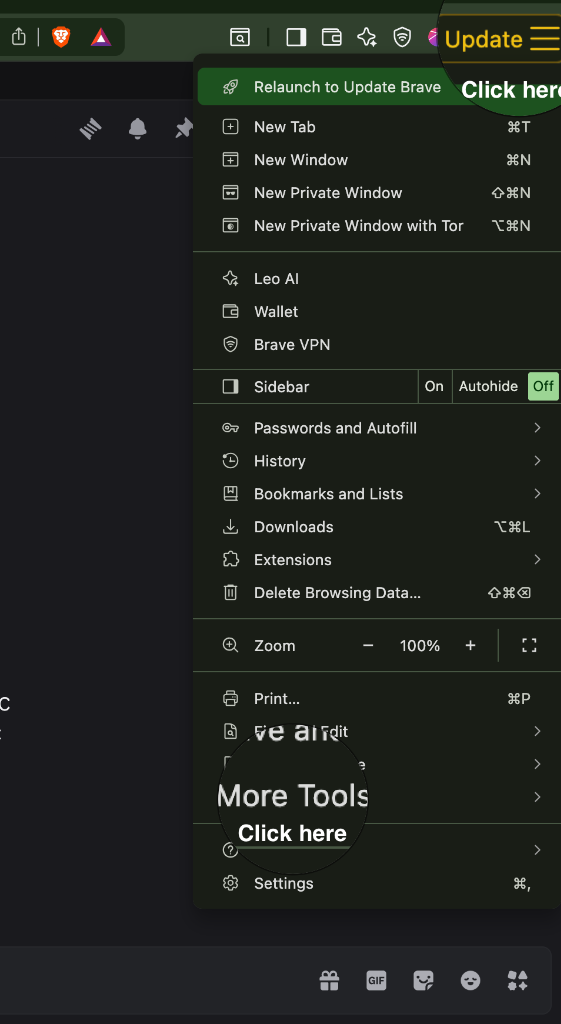Open the Threads icon on the page

[91, 129]
